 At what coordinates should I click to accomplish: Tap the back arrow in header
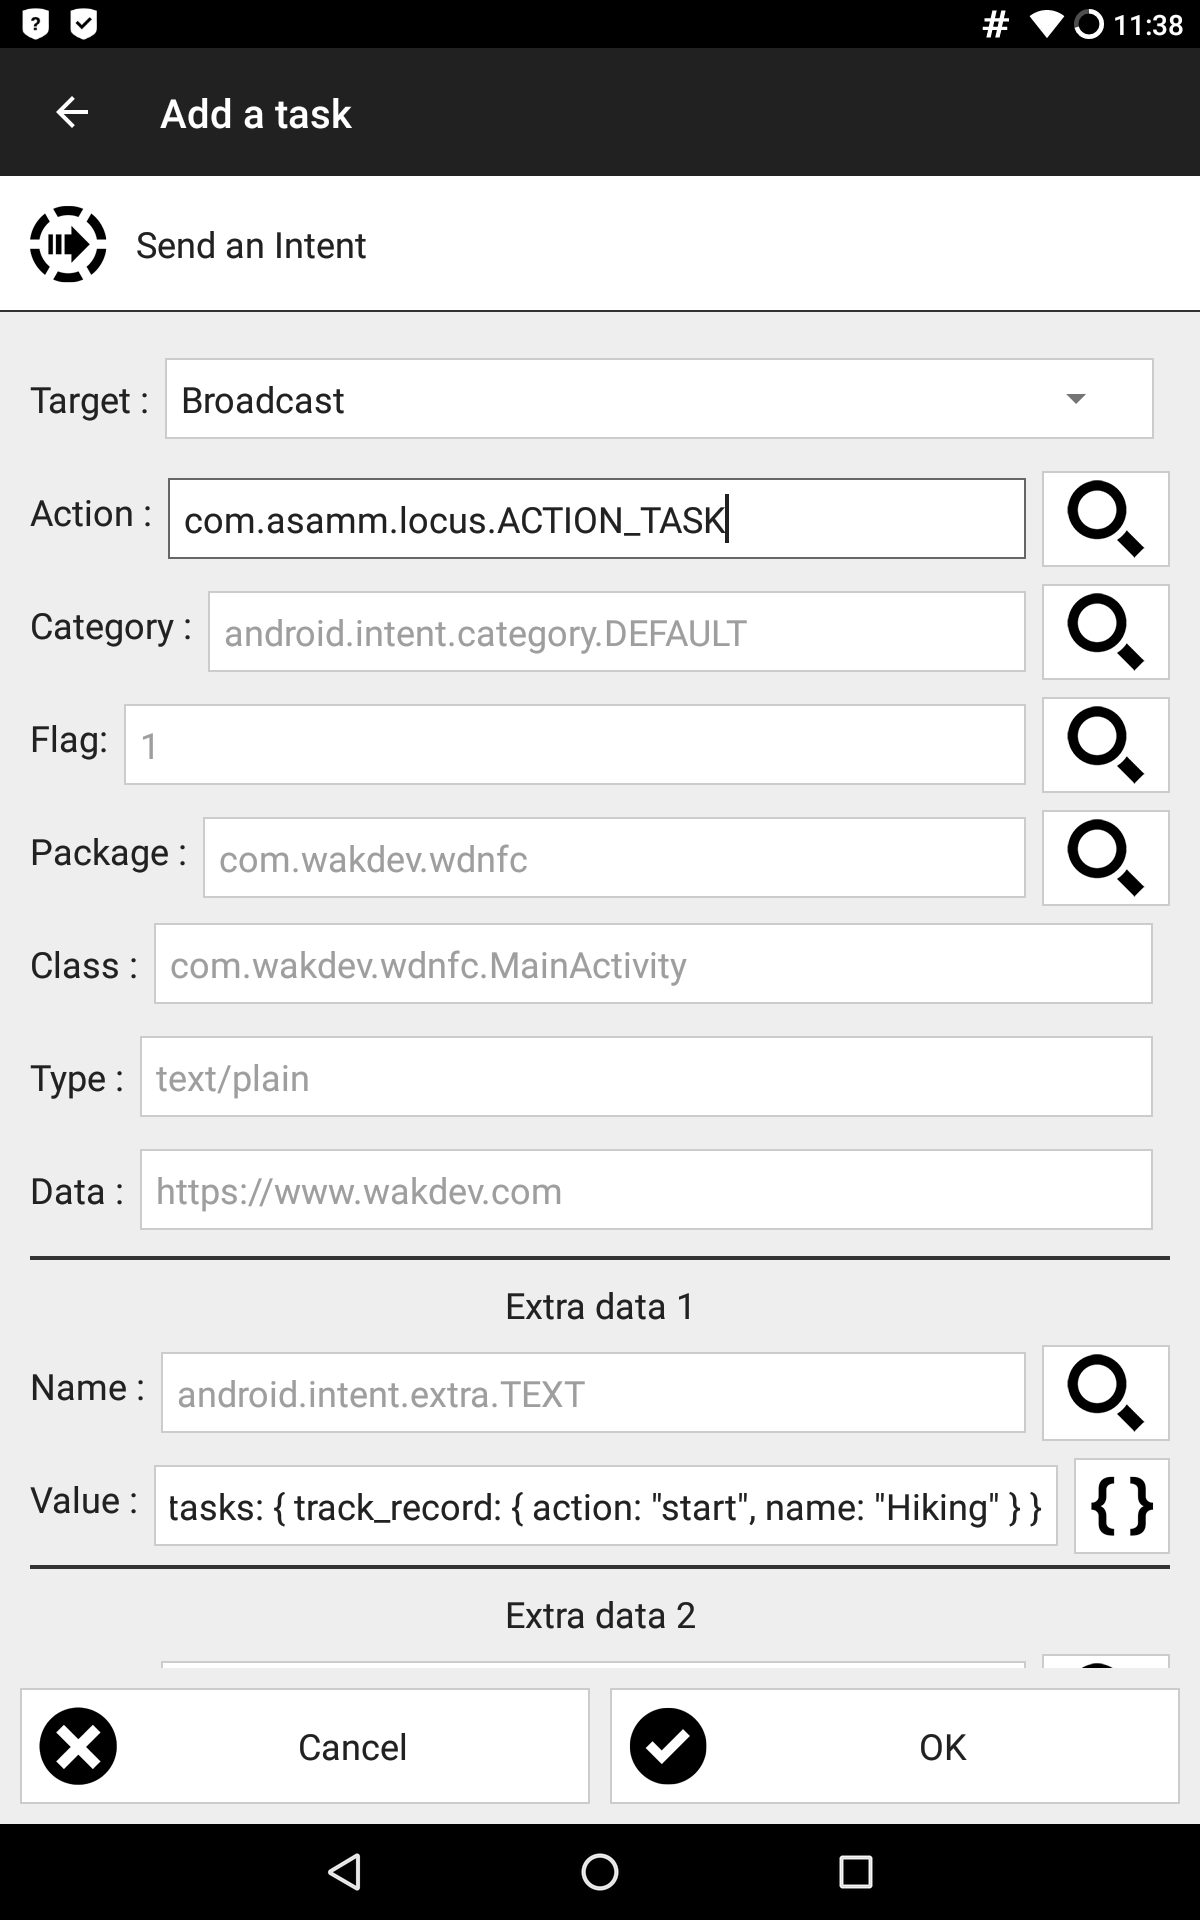click(x=72, y=113)
